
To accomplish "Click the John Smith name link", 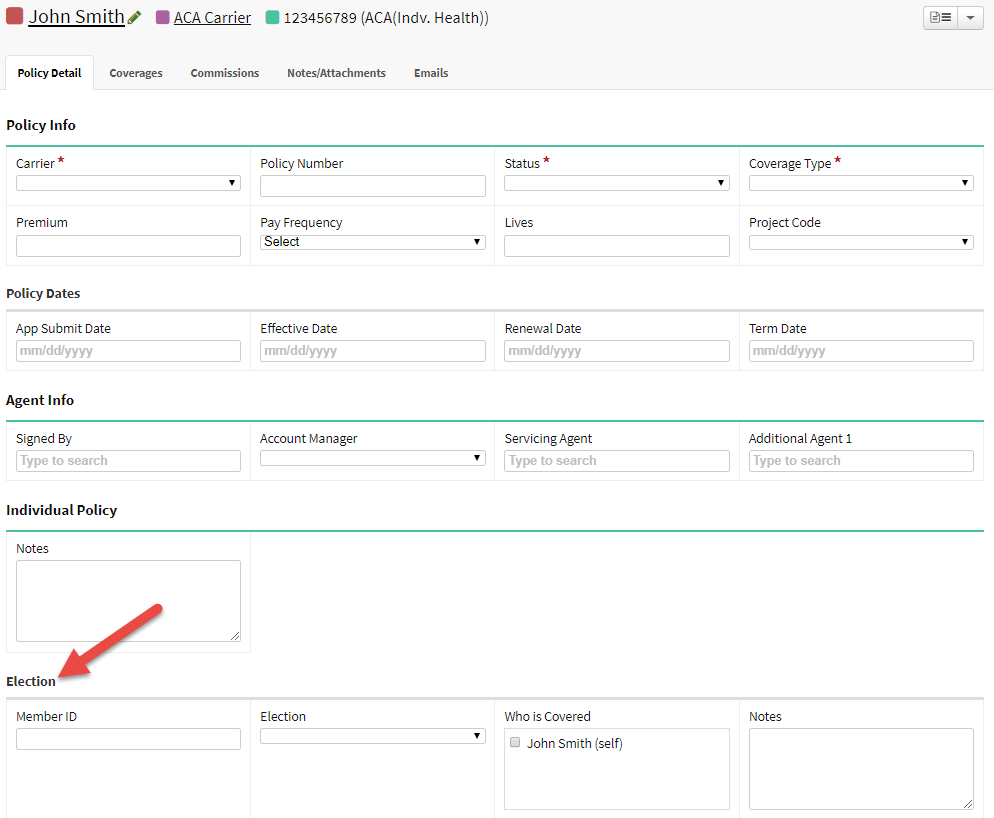I will (75, 16).
